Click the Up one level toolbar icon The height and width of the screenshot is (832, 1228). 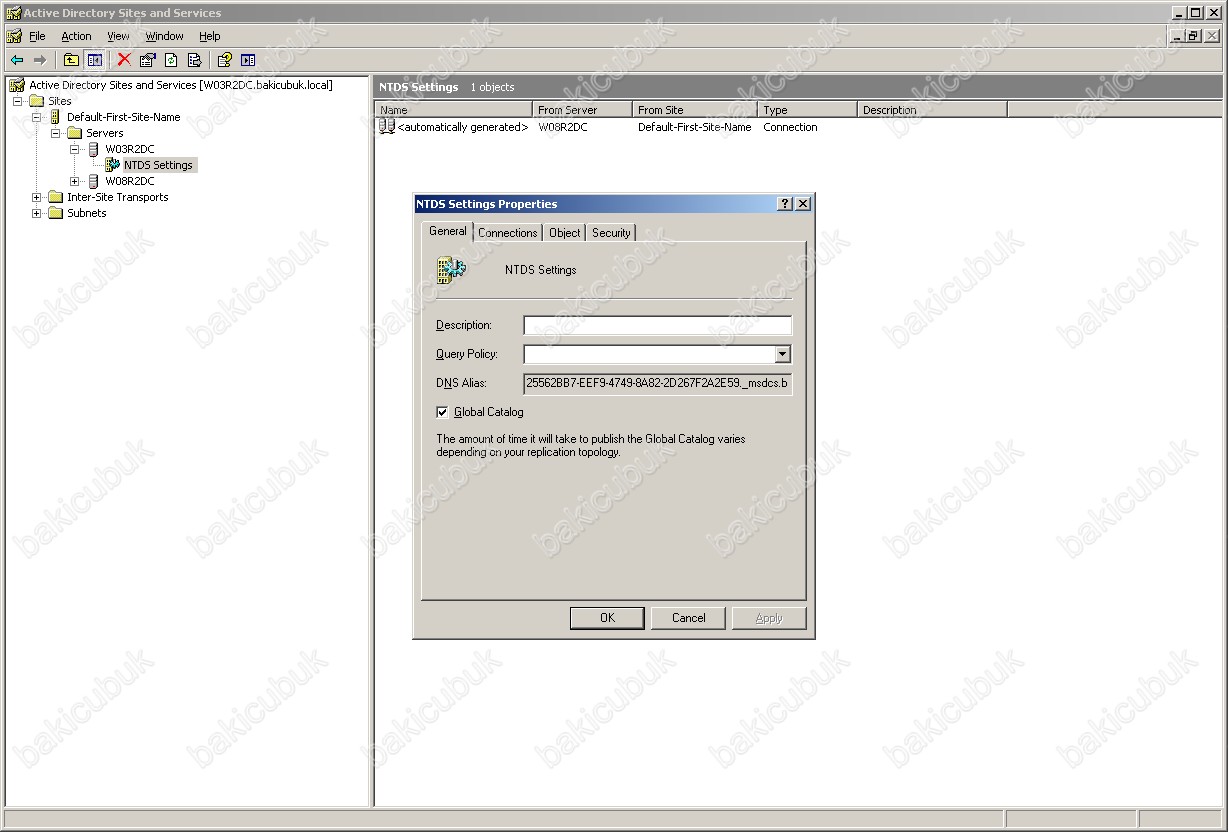point(71,60)
